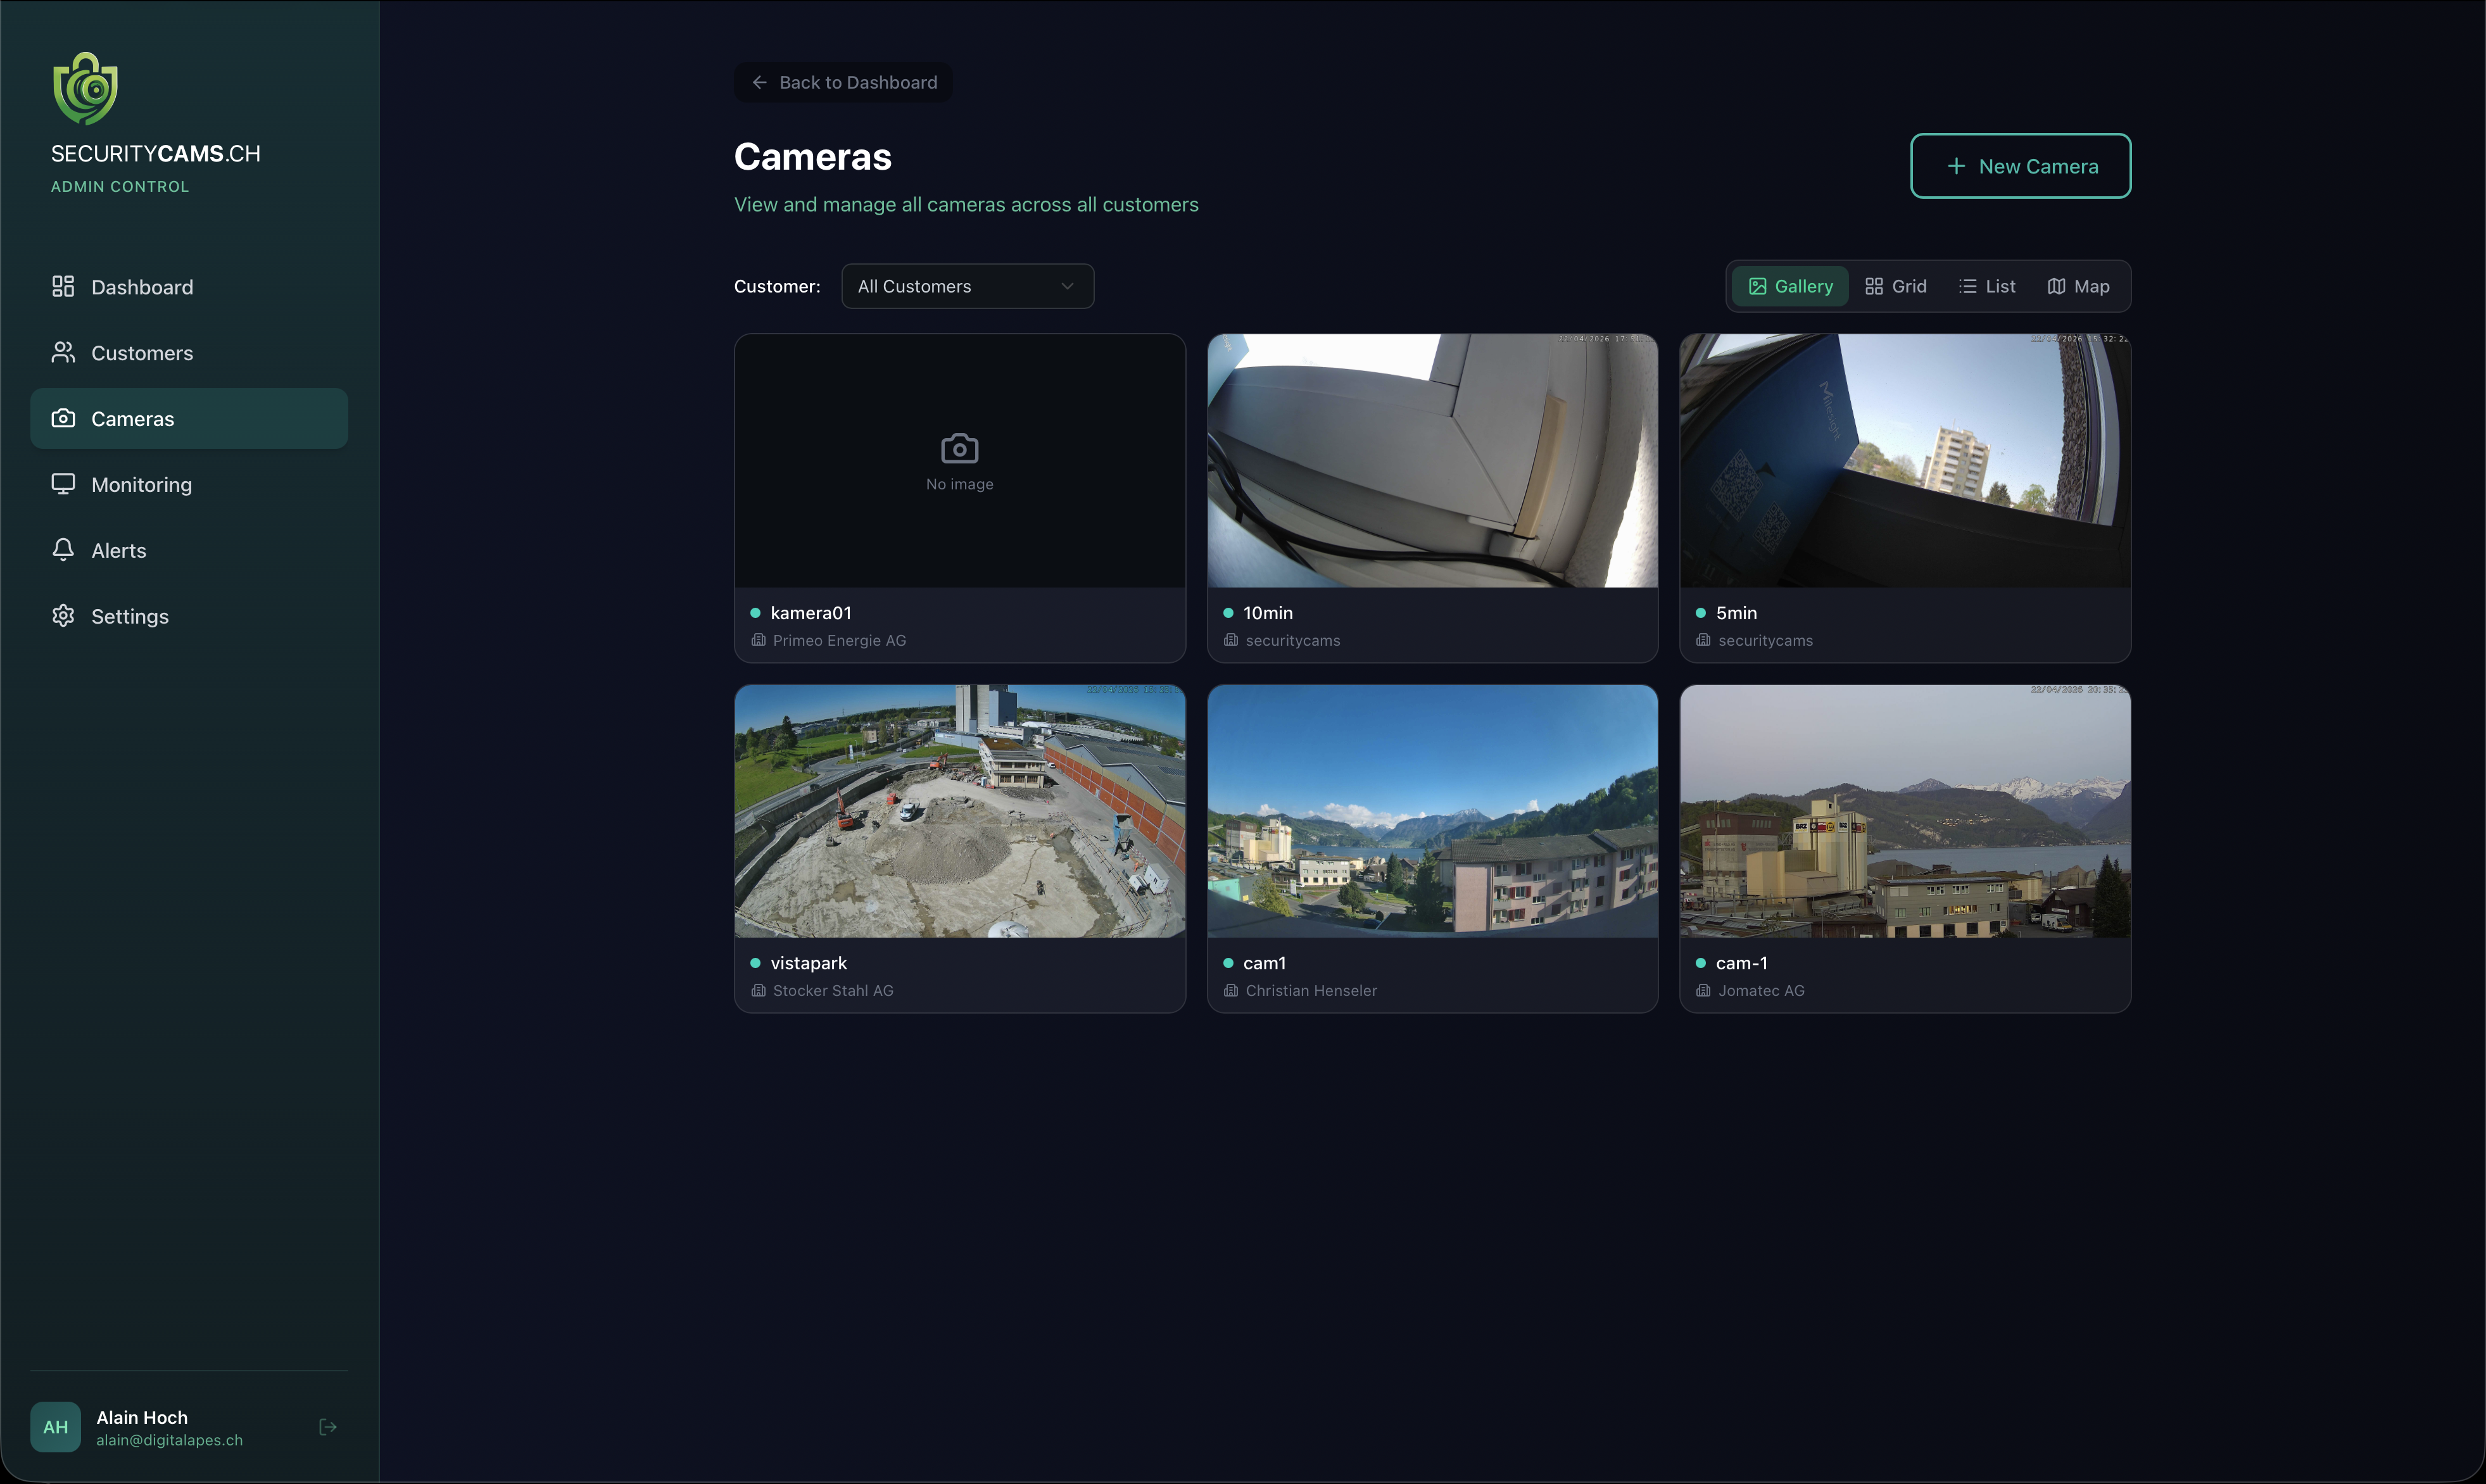Switch to the Cameras menu entry
This screenshot has width=2486, height=1484.
pos(132,418)
